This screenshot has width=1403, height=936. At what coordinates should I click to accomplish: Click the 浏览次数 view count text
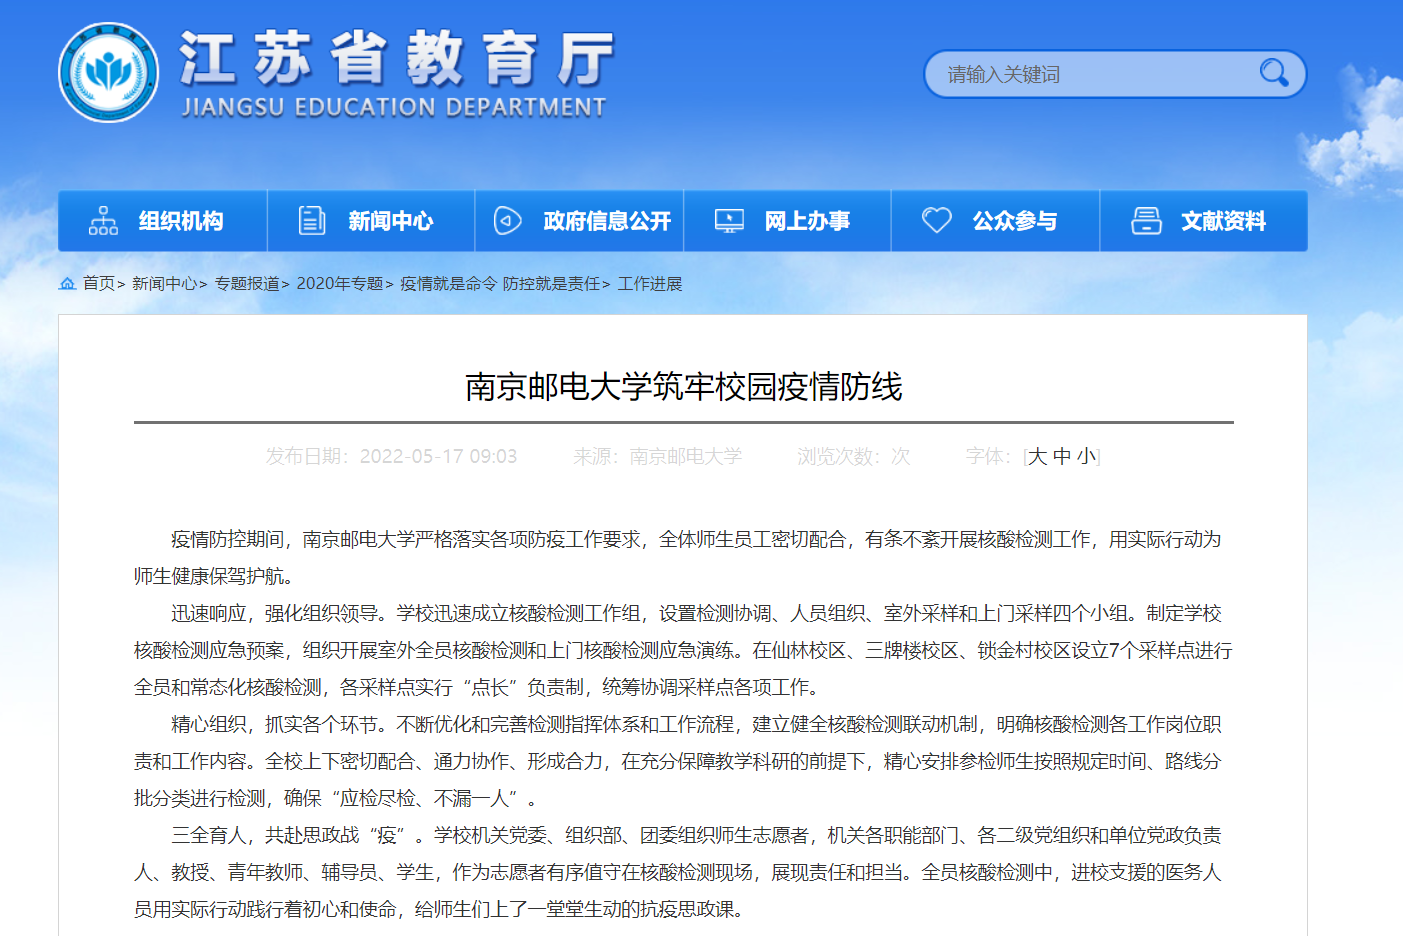tap(854, 457)
